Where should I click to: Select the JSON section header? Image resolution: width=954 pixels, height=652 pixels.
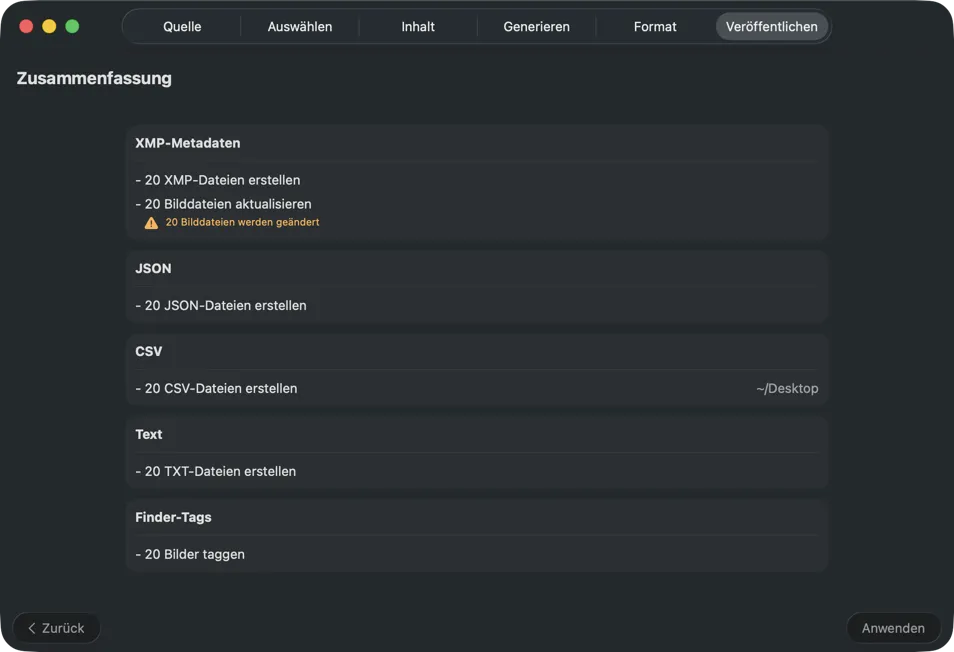tap(153, 269)
